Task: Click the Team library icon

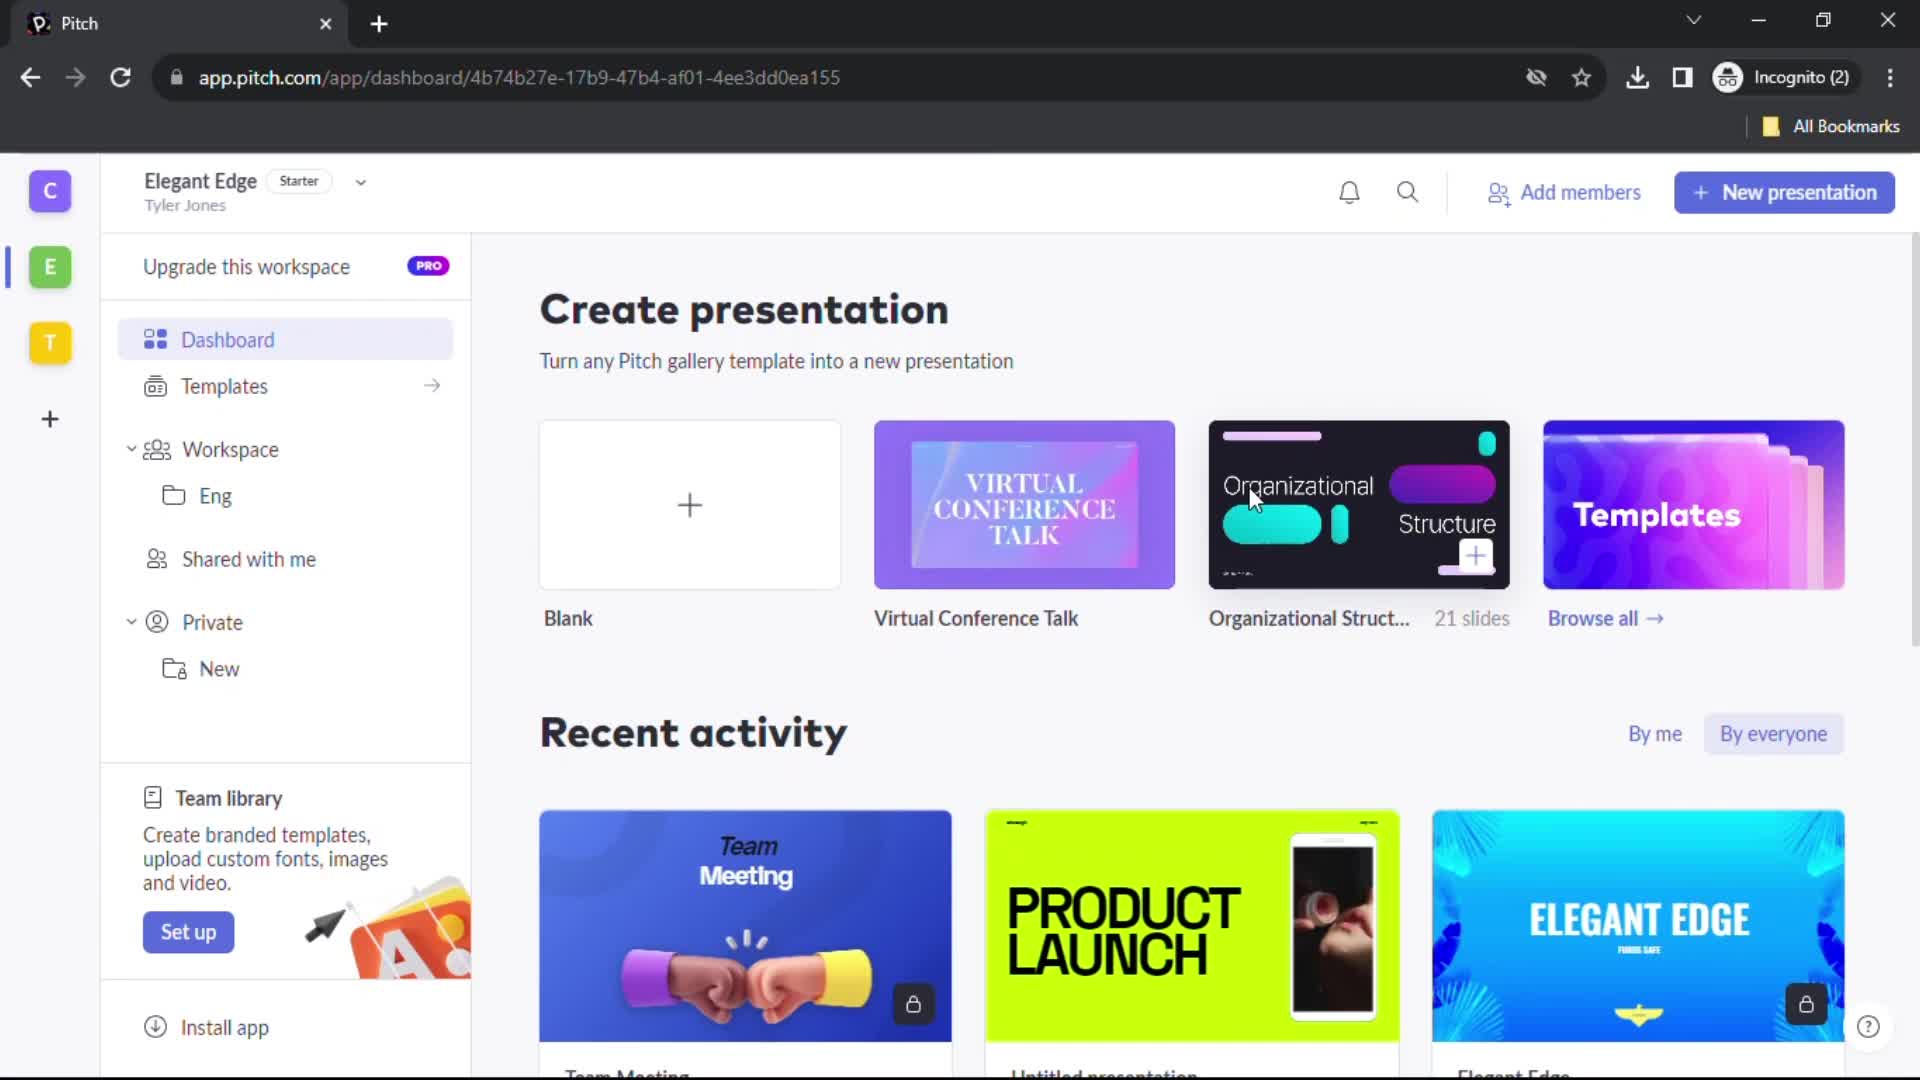Action: (153, 796)
